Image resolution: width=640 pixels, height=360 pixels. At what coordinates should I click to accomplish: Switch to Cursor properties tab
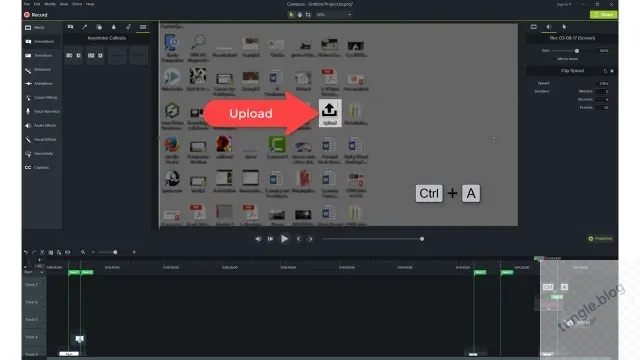pos(564,27)
